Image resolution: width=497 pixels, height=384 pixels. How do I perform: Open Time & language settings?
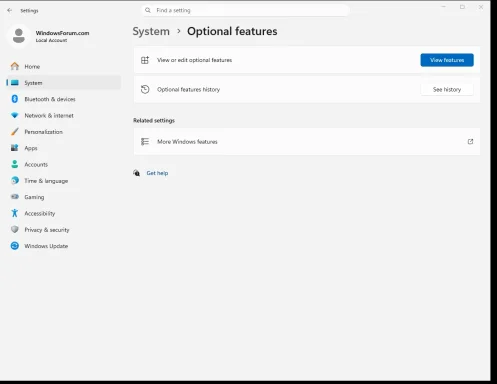point(63,180)
